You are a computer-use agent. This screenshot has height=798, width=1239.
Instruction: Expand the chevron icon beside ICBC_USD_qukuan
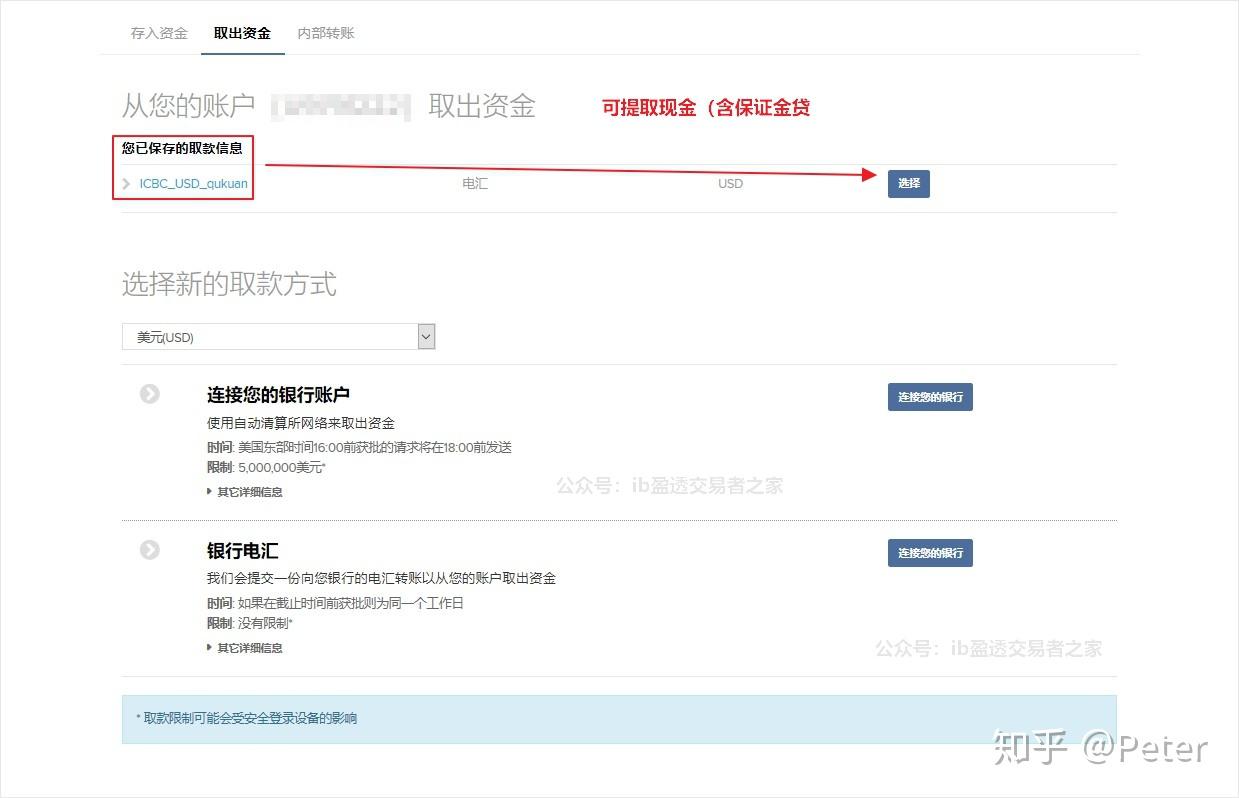tap(127, 184)
